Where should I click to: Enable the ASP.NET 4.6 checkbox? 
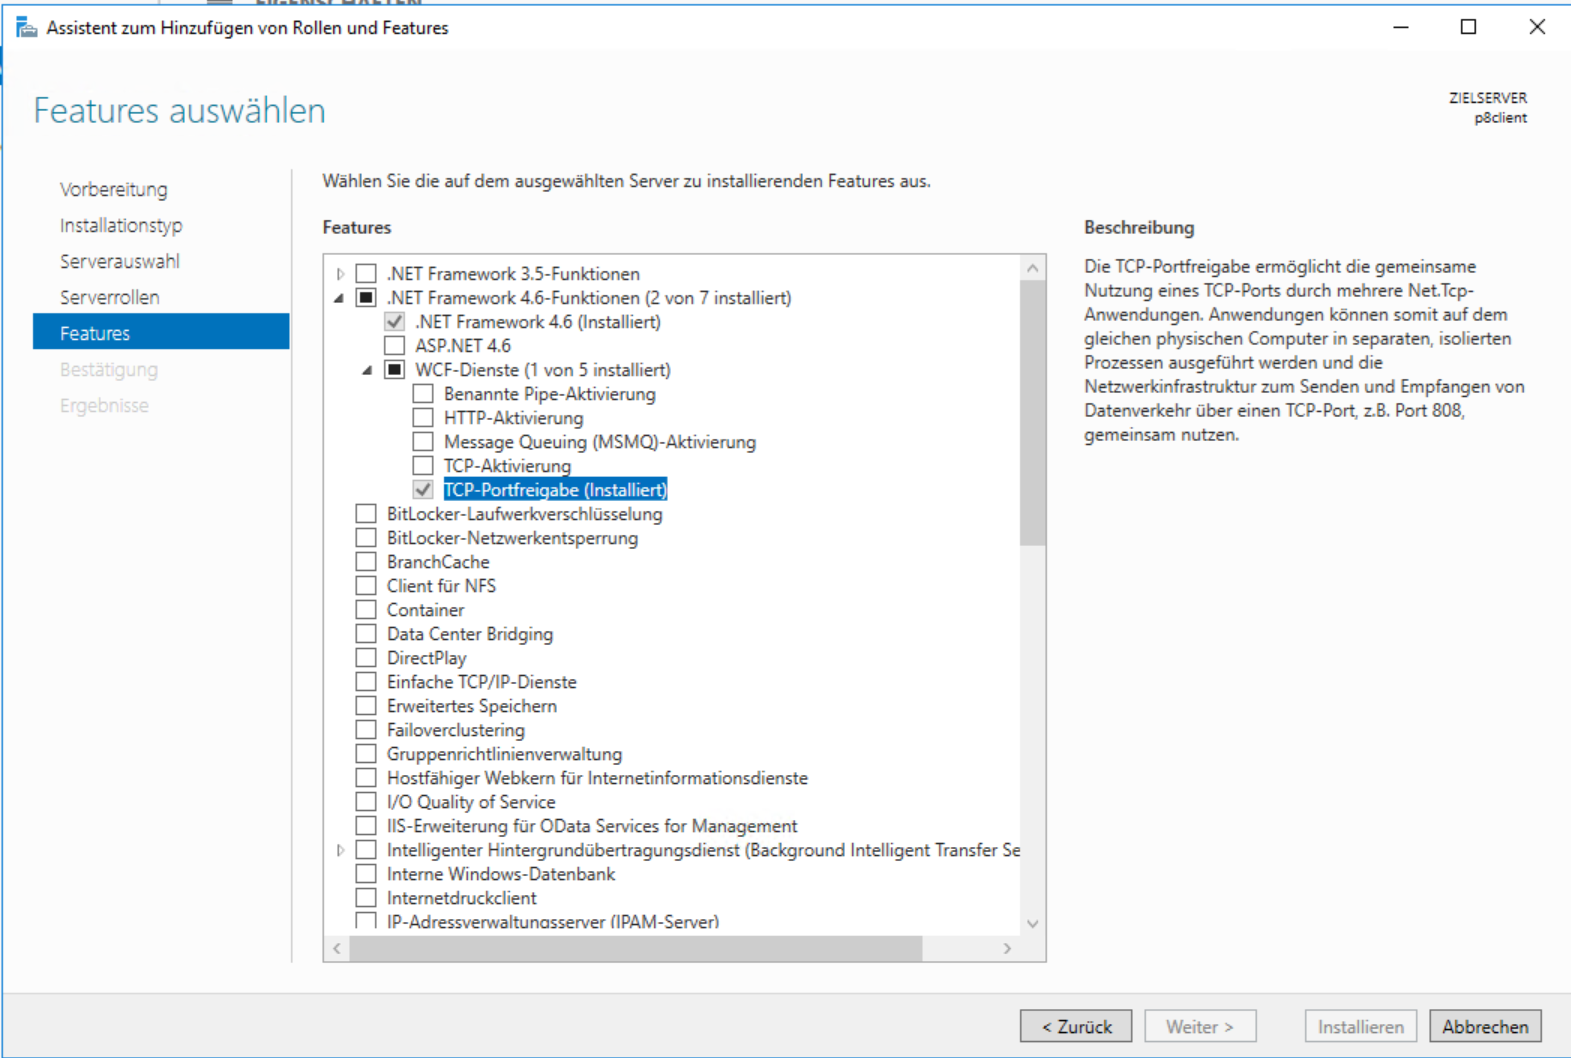tap(395, 346)
